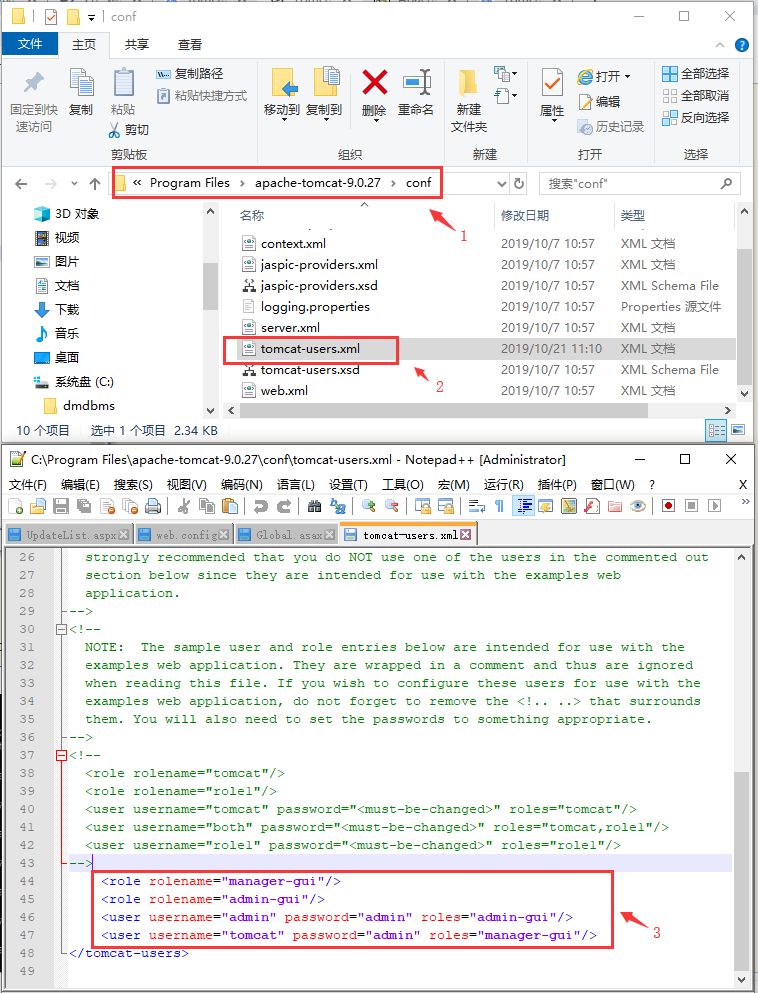Viewport: 758px width, 993px height.
Task: Click Open file icon in Notepad++ toolbar
Action: pyautogui.click(x=38, y=505)
